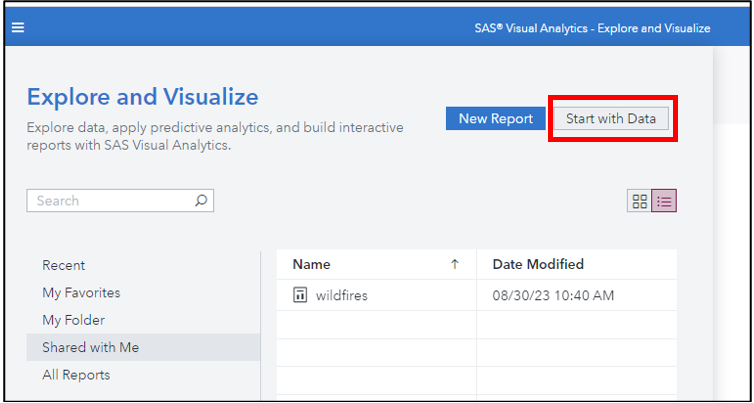This screenshot has height=403, width=754.
Task: Click the SAS Visual Analytics title in header
Action: pos(592,28)
